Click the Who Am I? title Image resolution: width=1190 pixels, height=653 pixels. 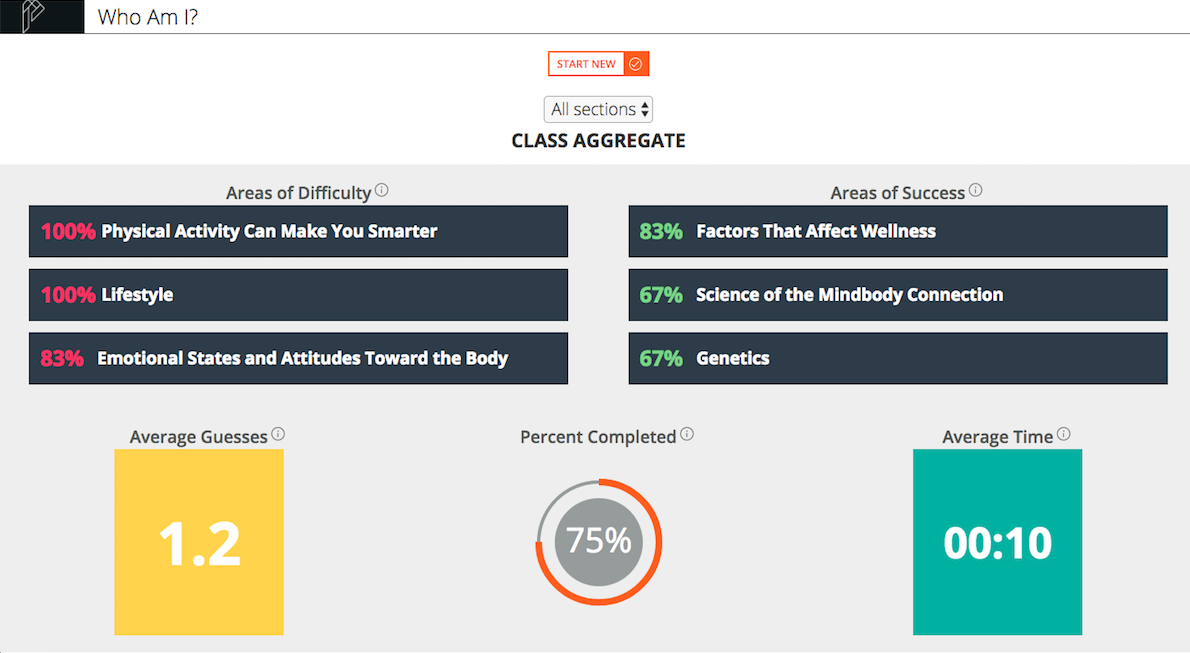[x=148, y=17]
